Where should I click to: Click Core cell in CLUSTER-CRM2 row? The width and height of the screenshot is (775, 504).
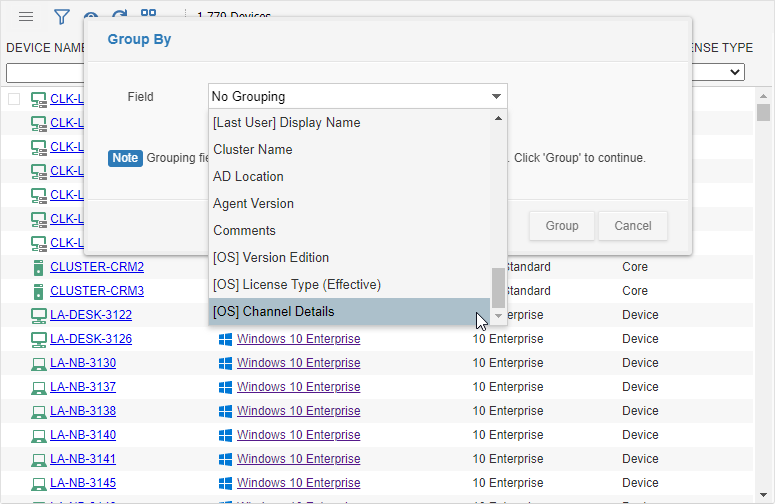tap(635, 267)
